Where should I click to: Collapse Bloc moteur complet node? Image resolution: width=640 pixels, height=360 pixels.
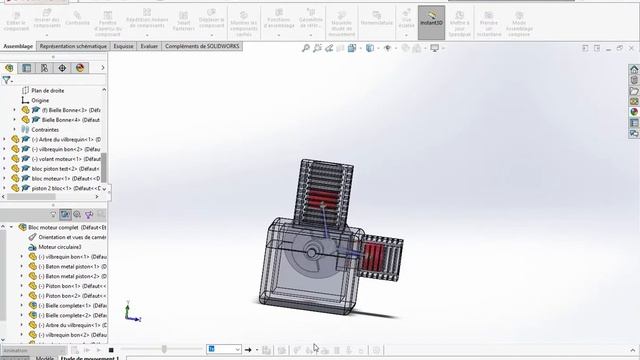pyautogui.click(x=12, y=227)
